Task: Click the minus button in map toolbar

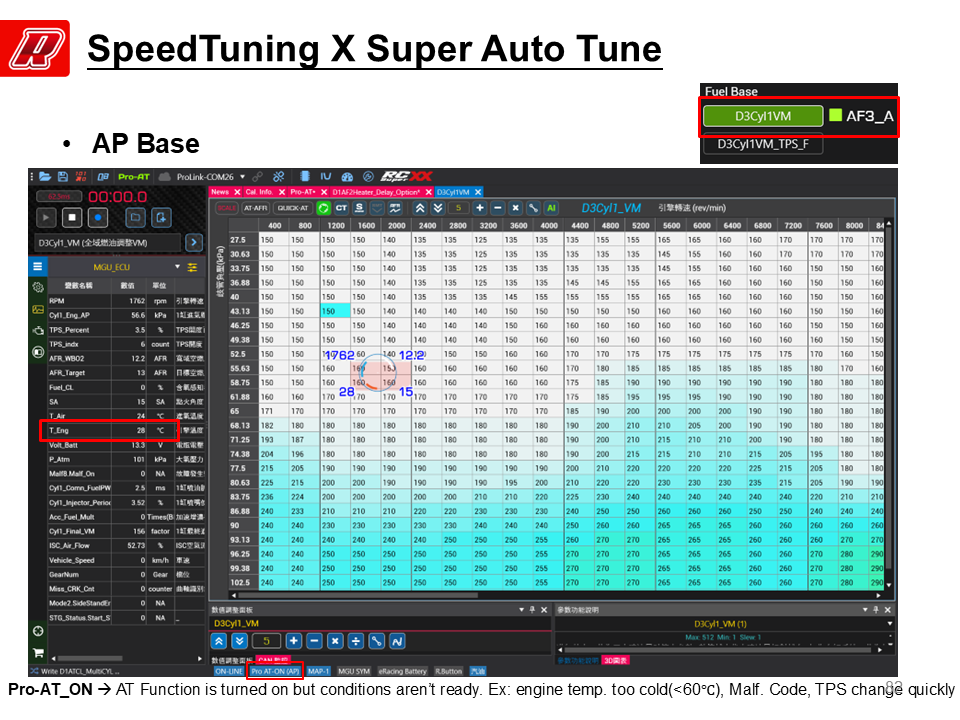Action: point(497,208)
